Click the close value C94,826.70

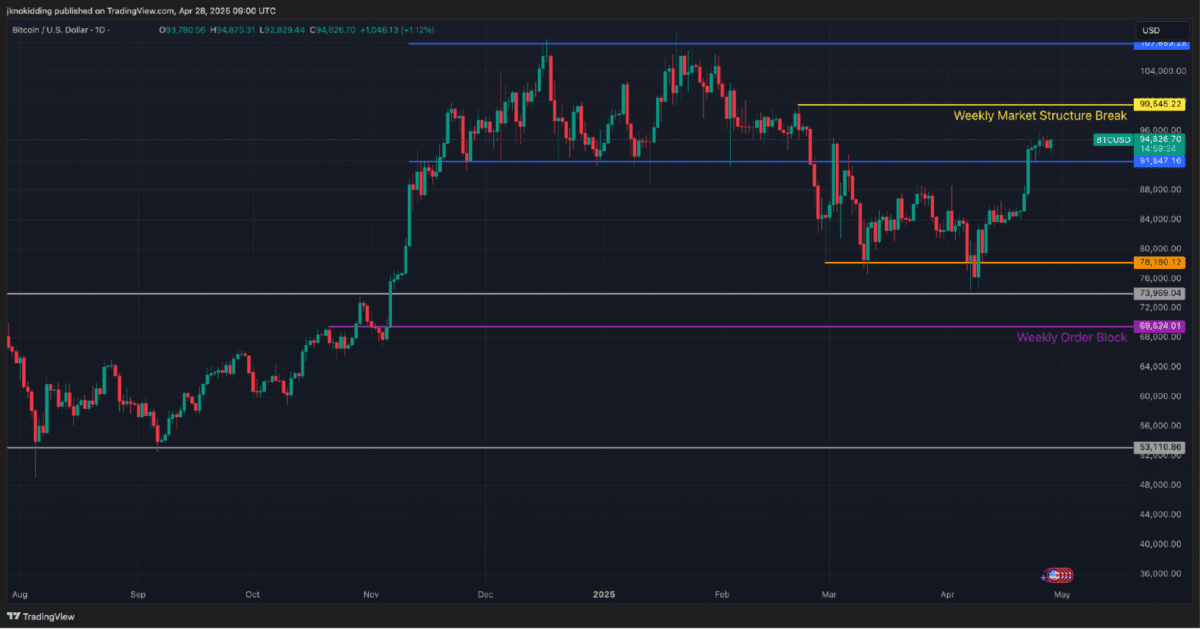(x=332, y=31)
